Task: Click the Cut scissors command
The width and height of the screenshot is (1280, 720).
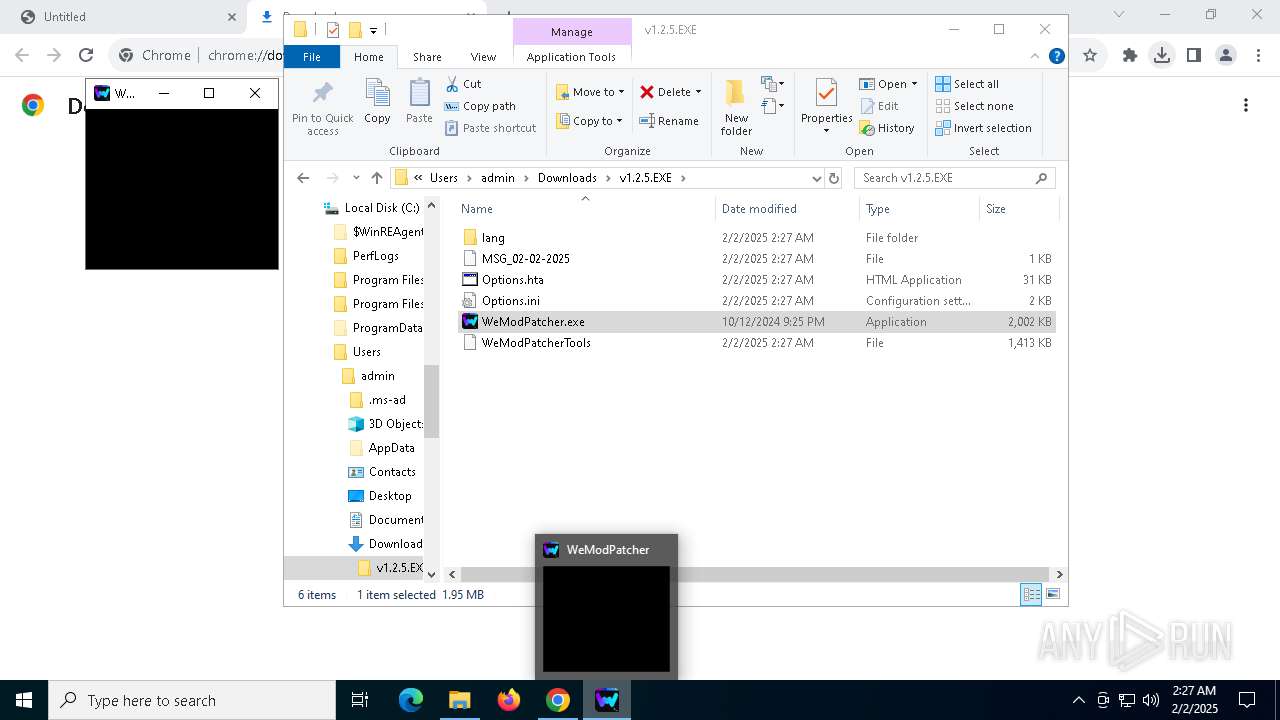Action: [x=463, y=84]
